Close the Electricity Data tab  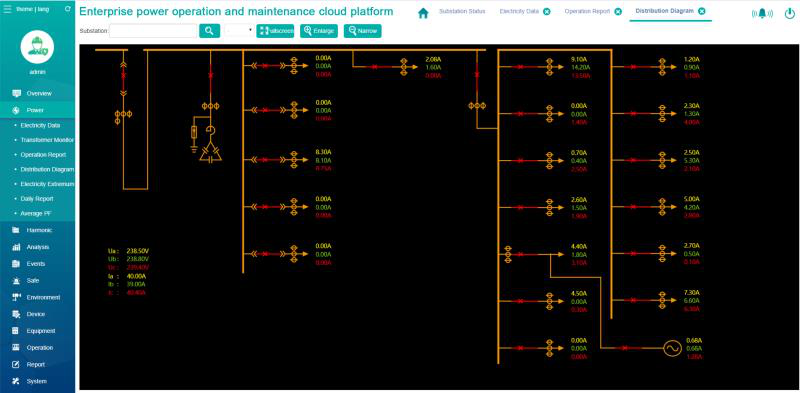(546, 11)
